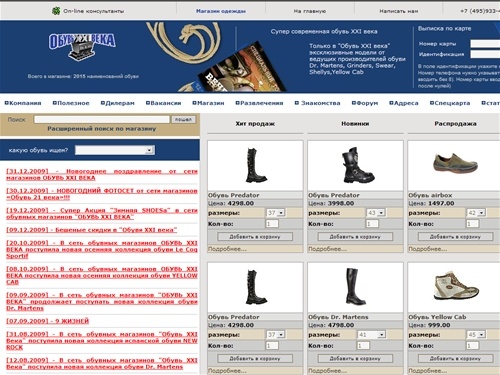Click Predator 4298.00 boot image, top row
The height and width of the screenshot is (375, 500).
[256, 165]
